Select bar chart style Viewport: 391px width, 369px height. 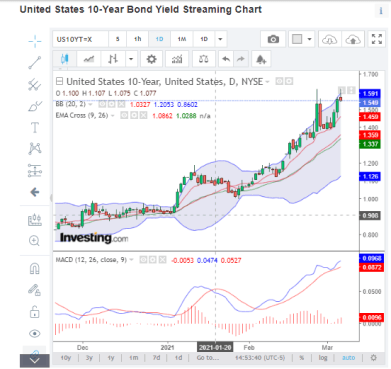[x=113, y=59]
